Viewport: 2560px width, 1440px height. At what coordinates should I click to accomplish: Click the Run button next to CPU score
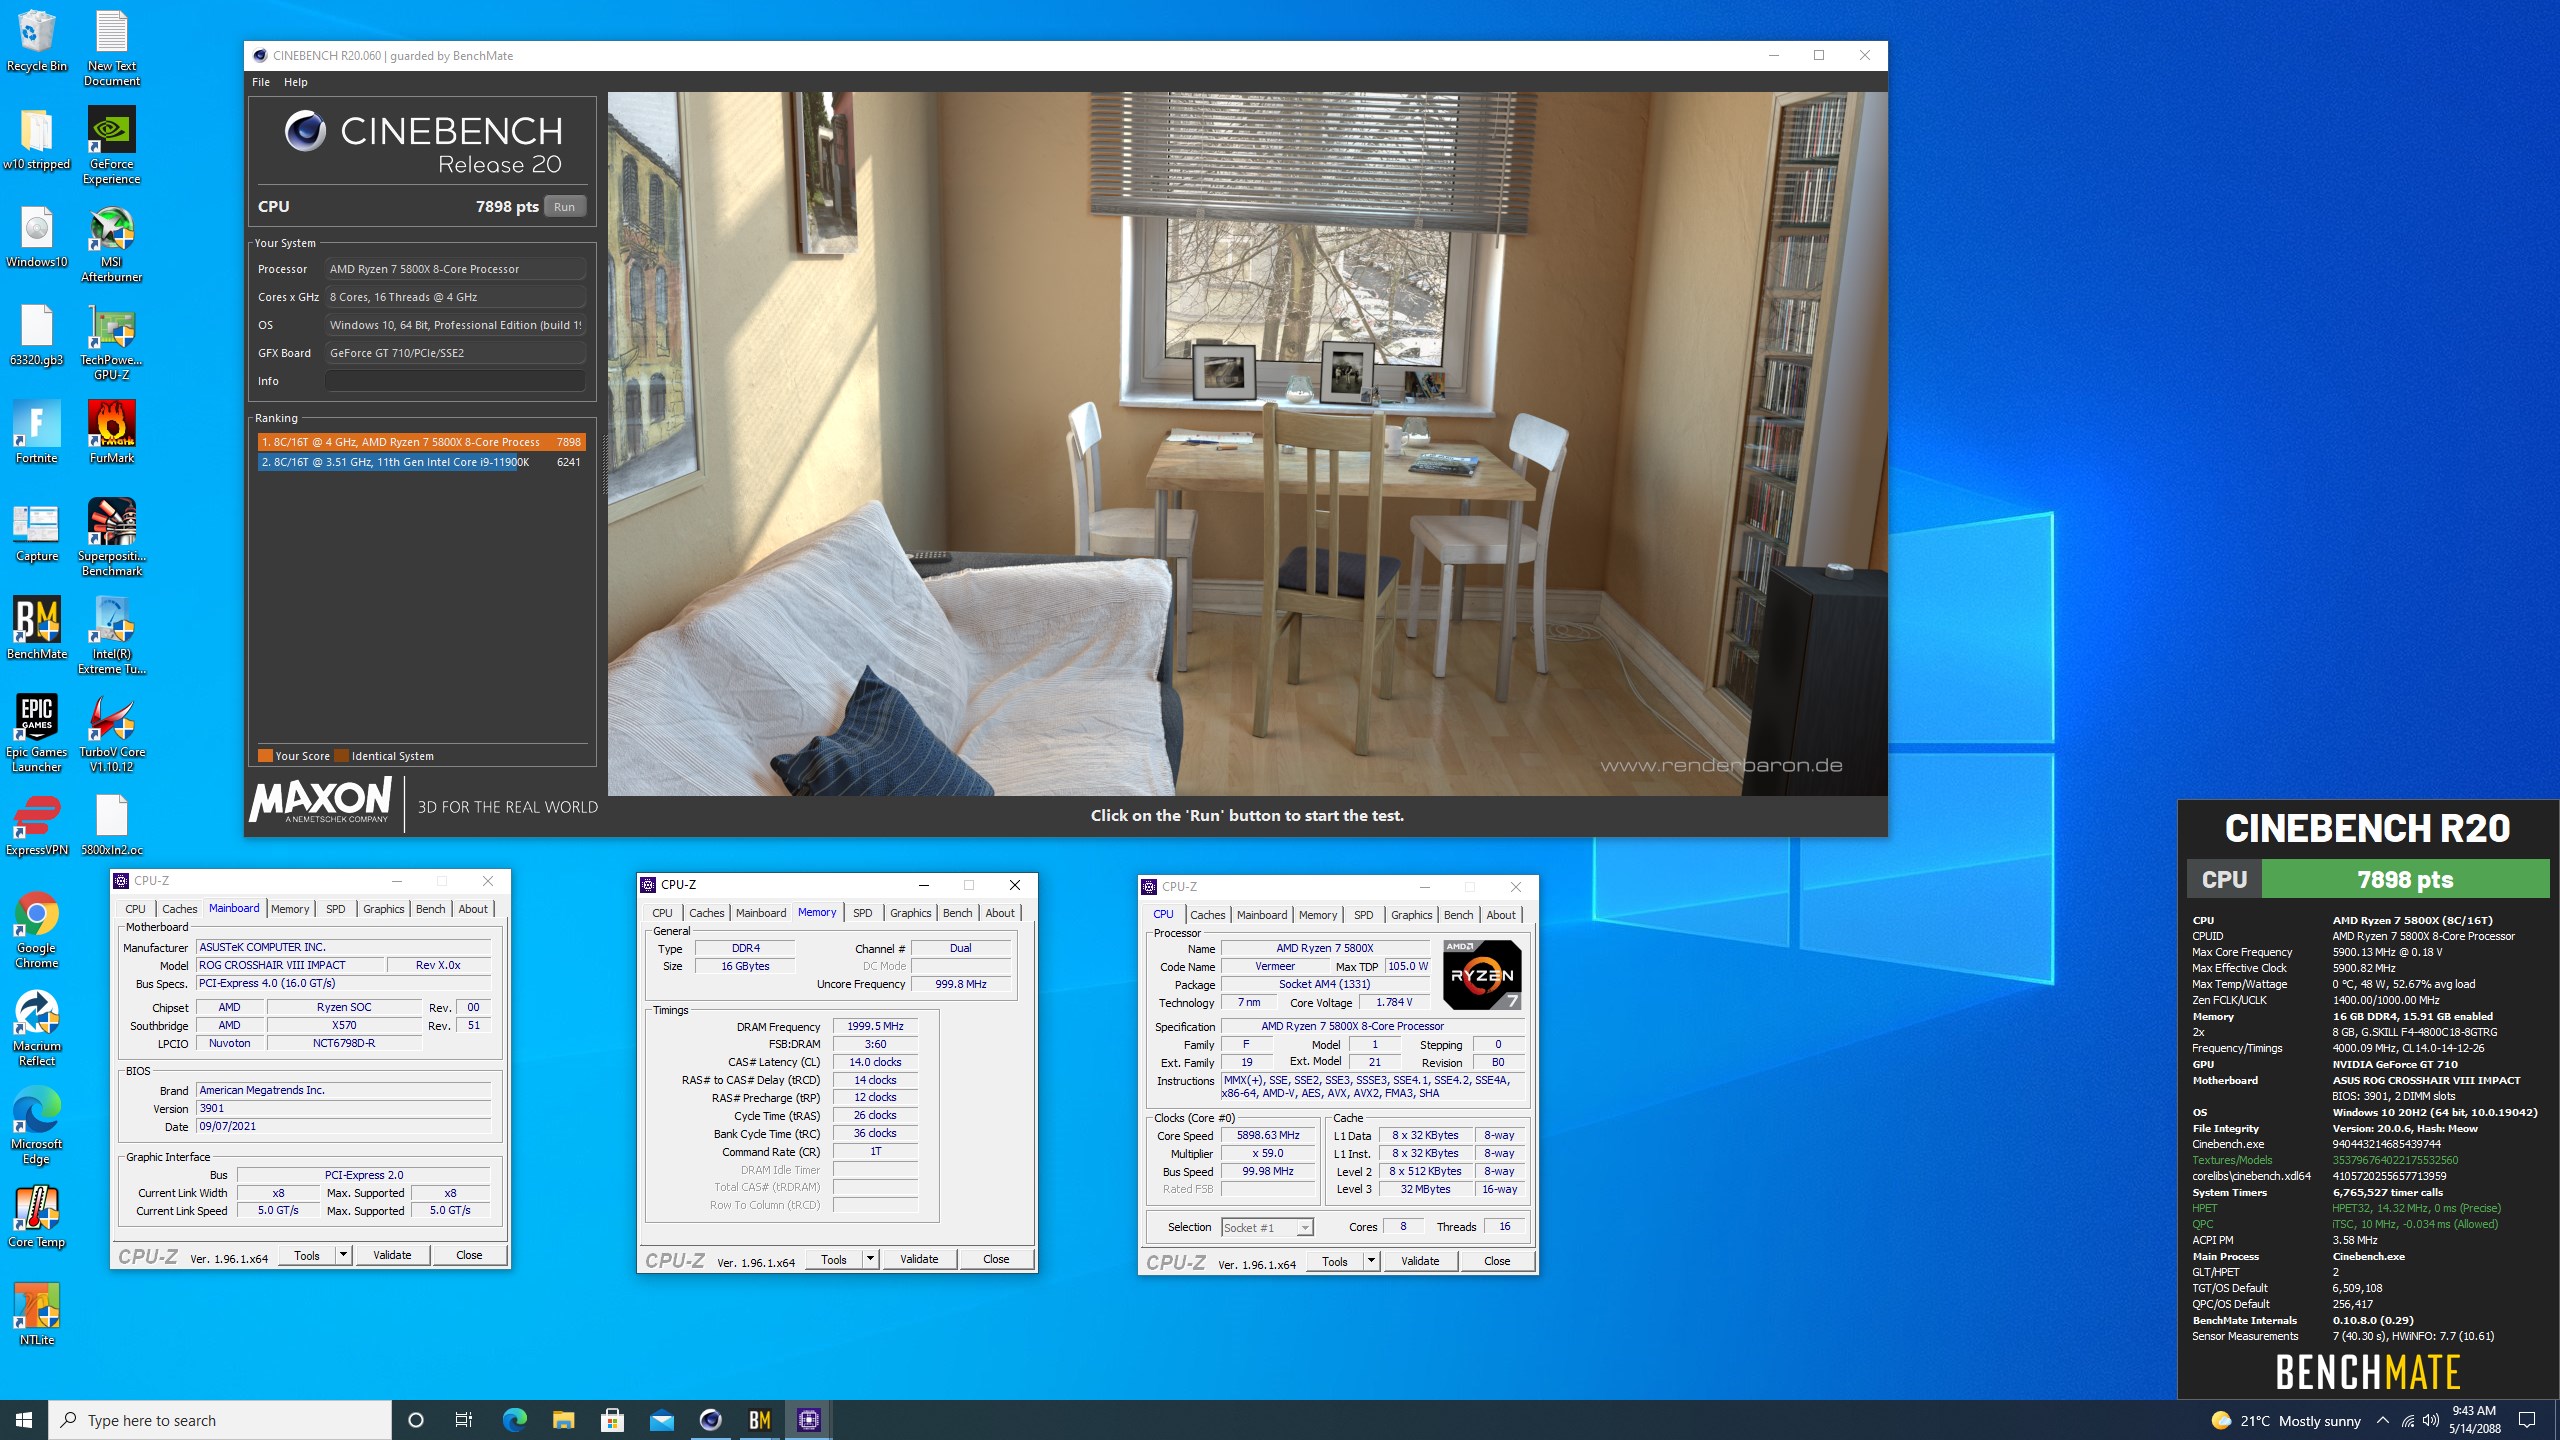(x=565, y=207)
